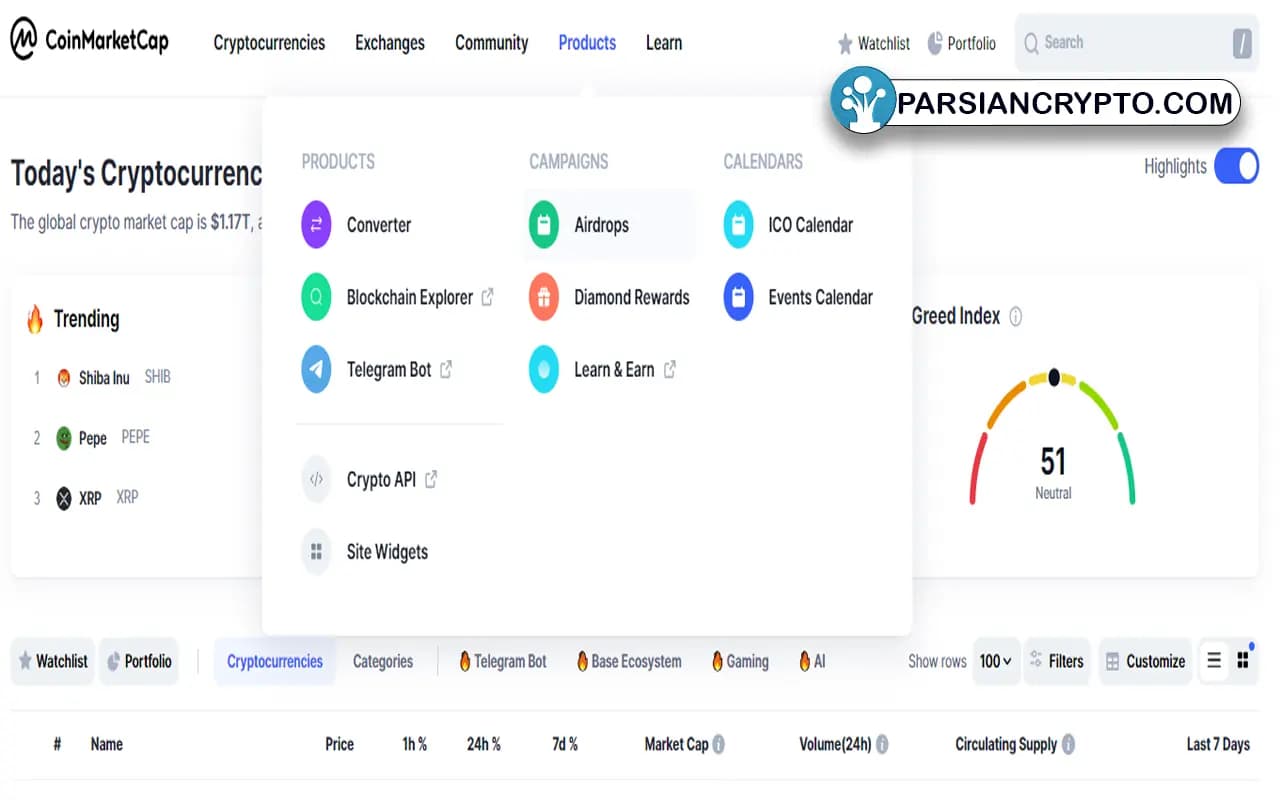Click external-link icon beside Learn & Earn
Viewport: 1280px width, 800px height.
pyautogui.click(x=670, y=369)
